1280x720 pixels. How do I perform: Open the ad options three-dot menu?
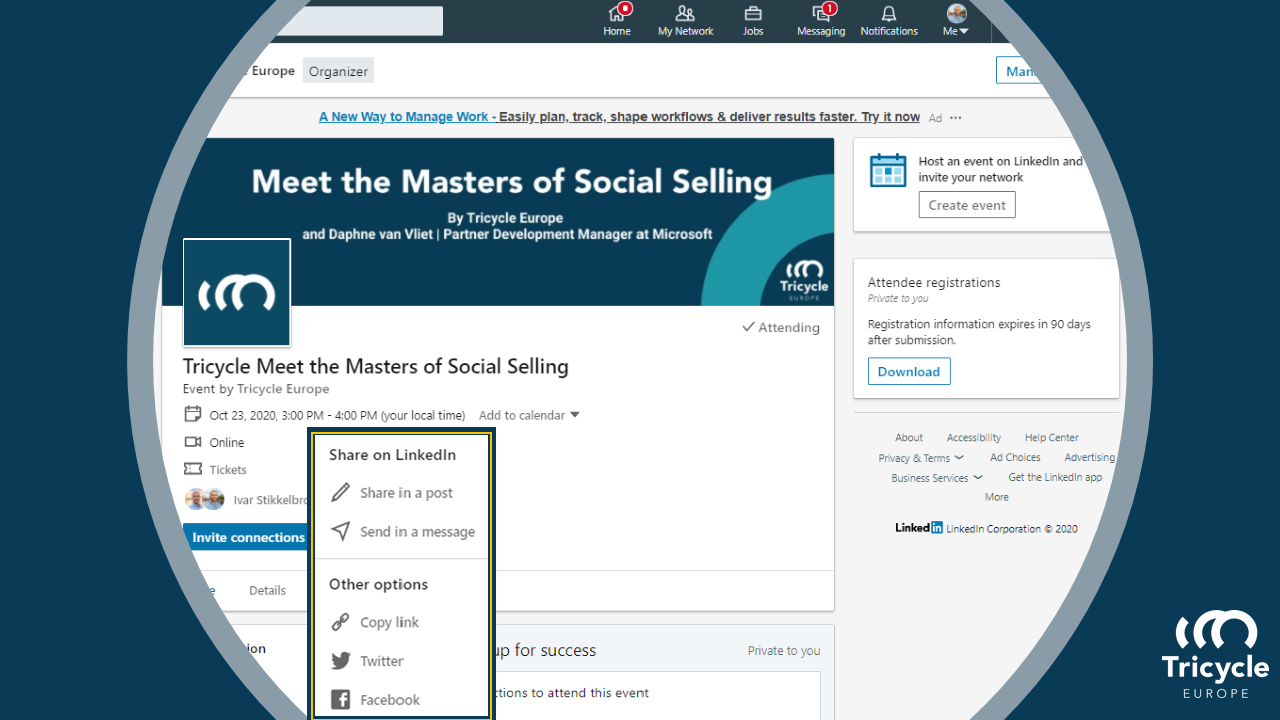pos(956,118)
